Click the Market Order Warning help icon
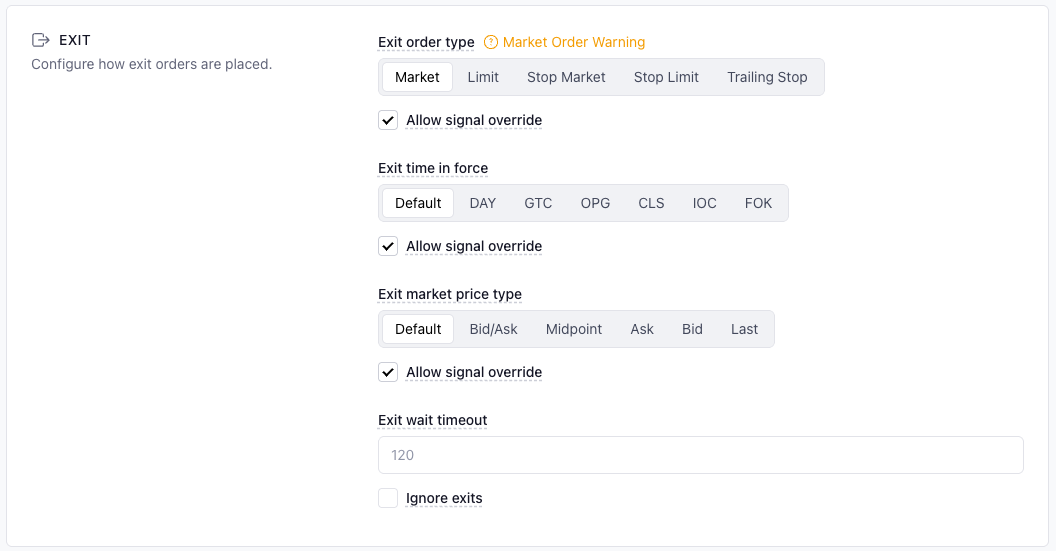1056x551 pixels. 491,42
